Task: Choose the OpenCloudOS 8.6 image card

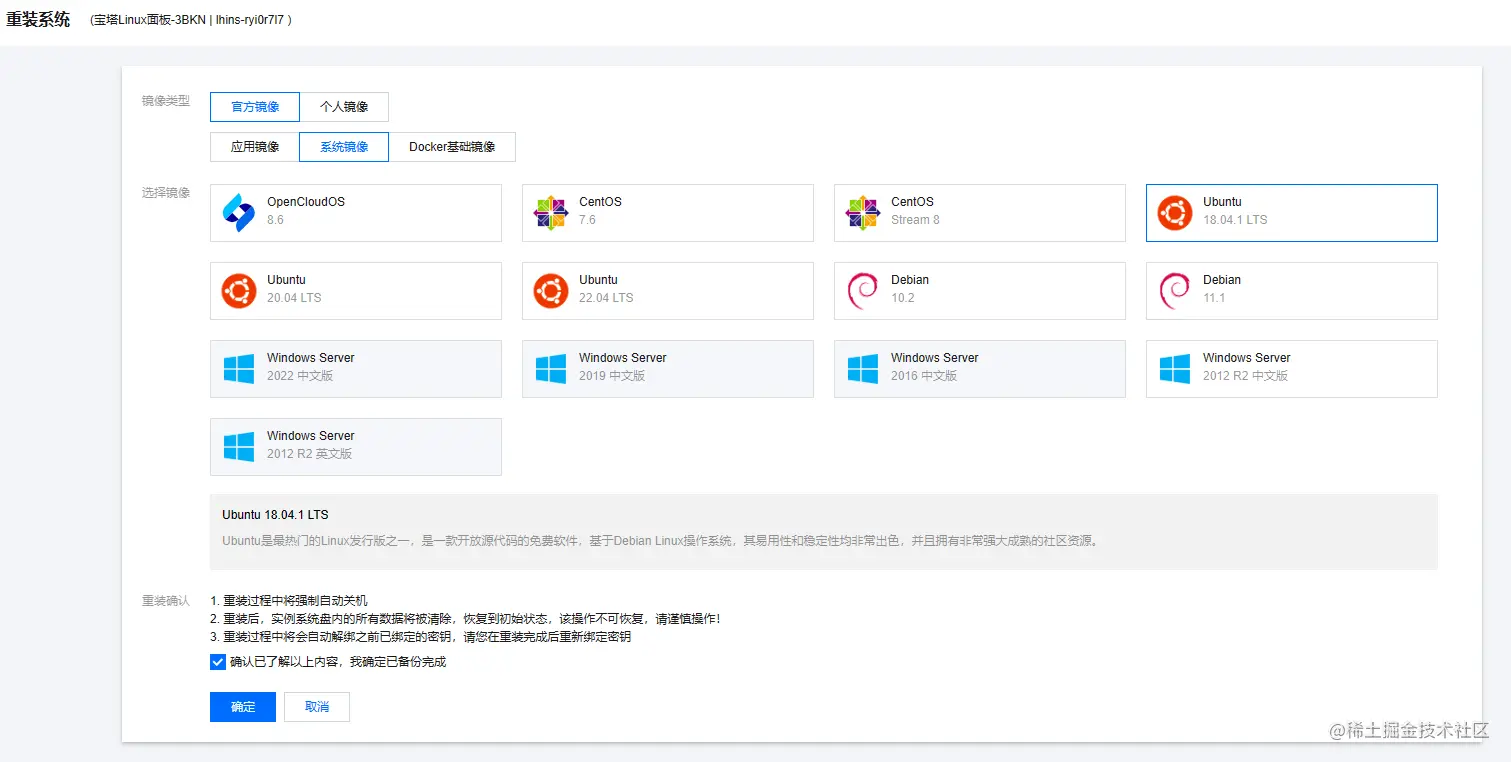Action: pos(356,213)
